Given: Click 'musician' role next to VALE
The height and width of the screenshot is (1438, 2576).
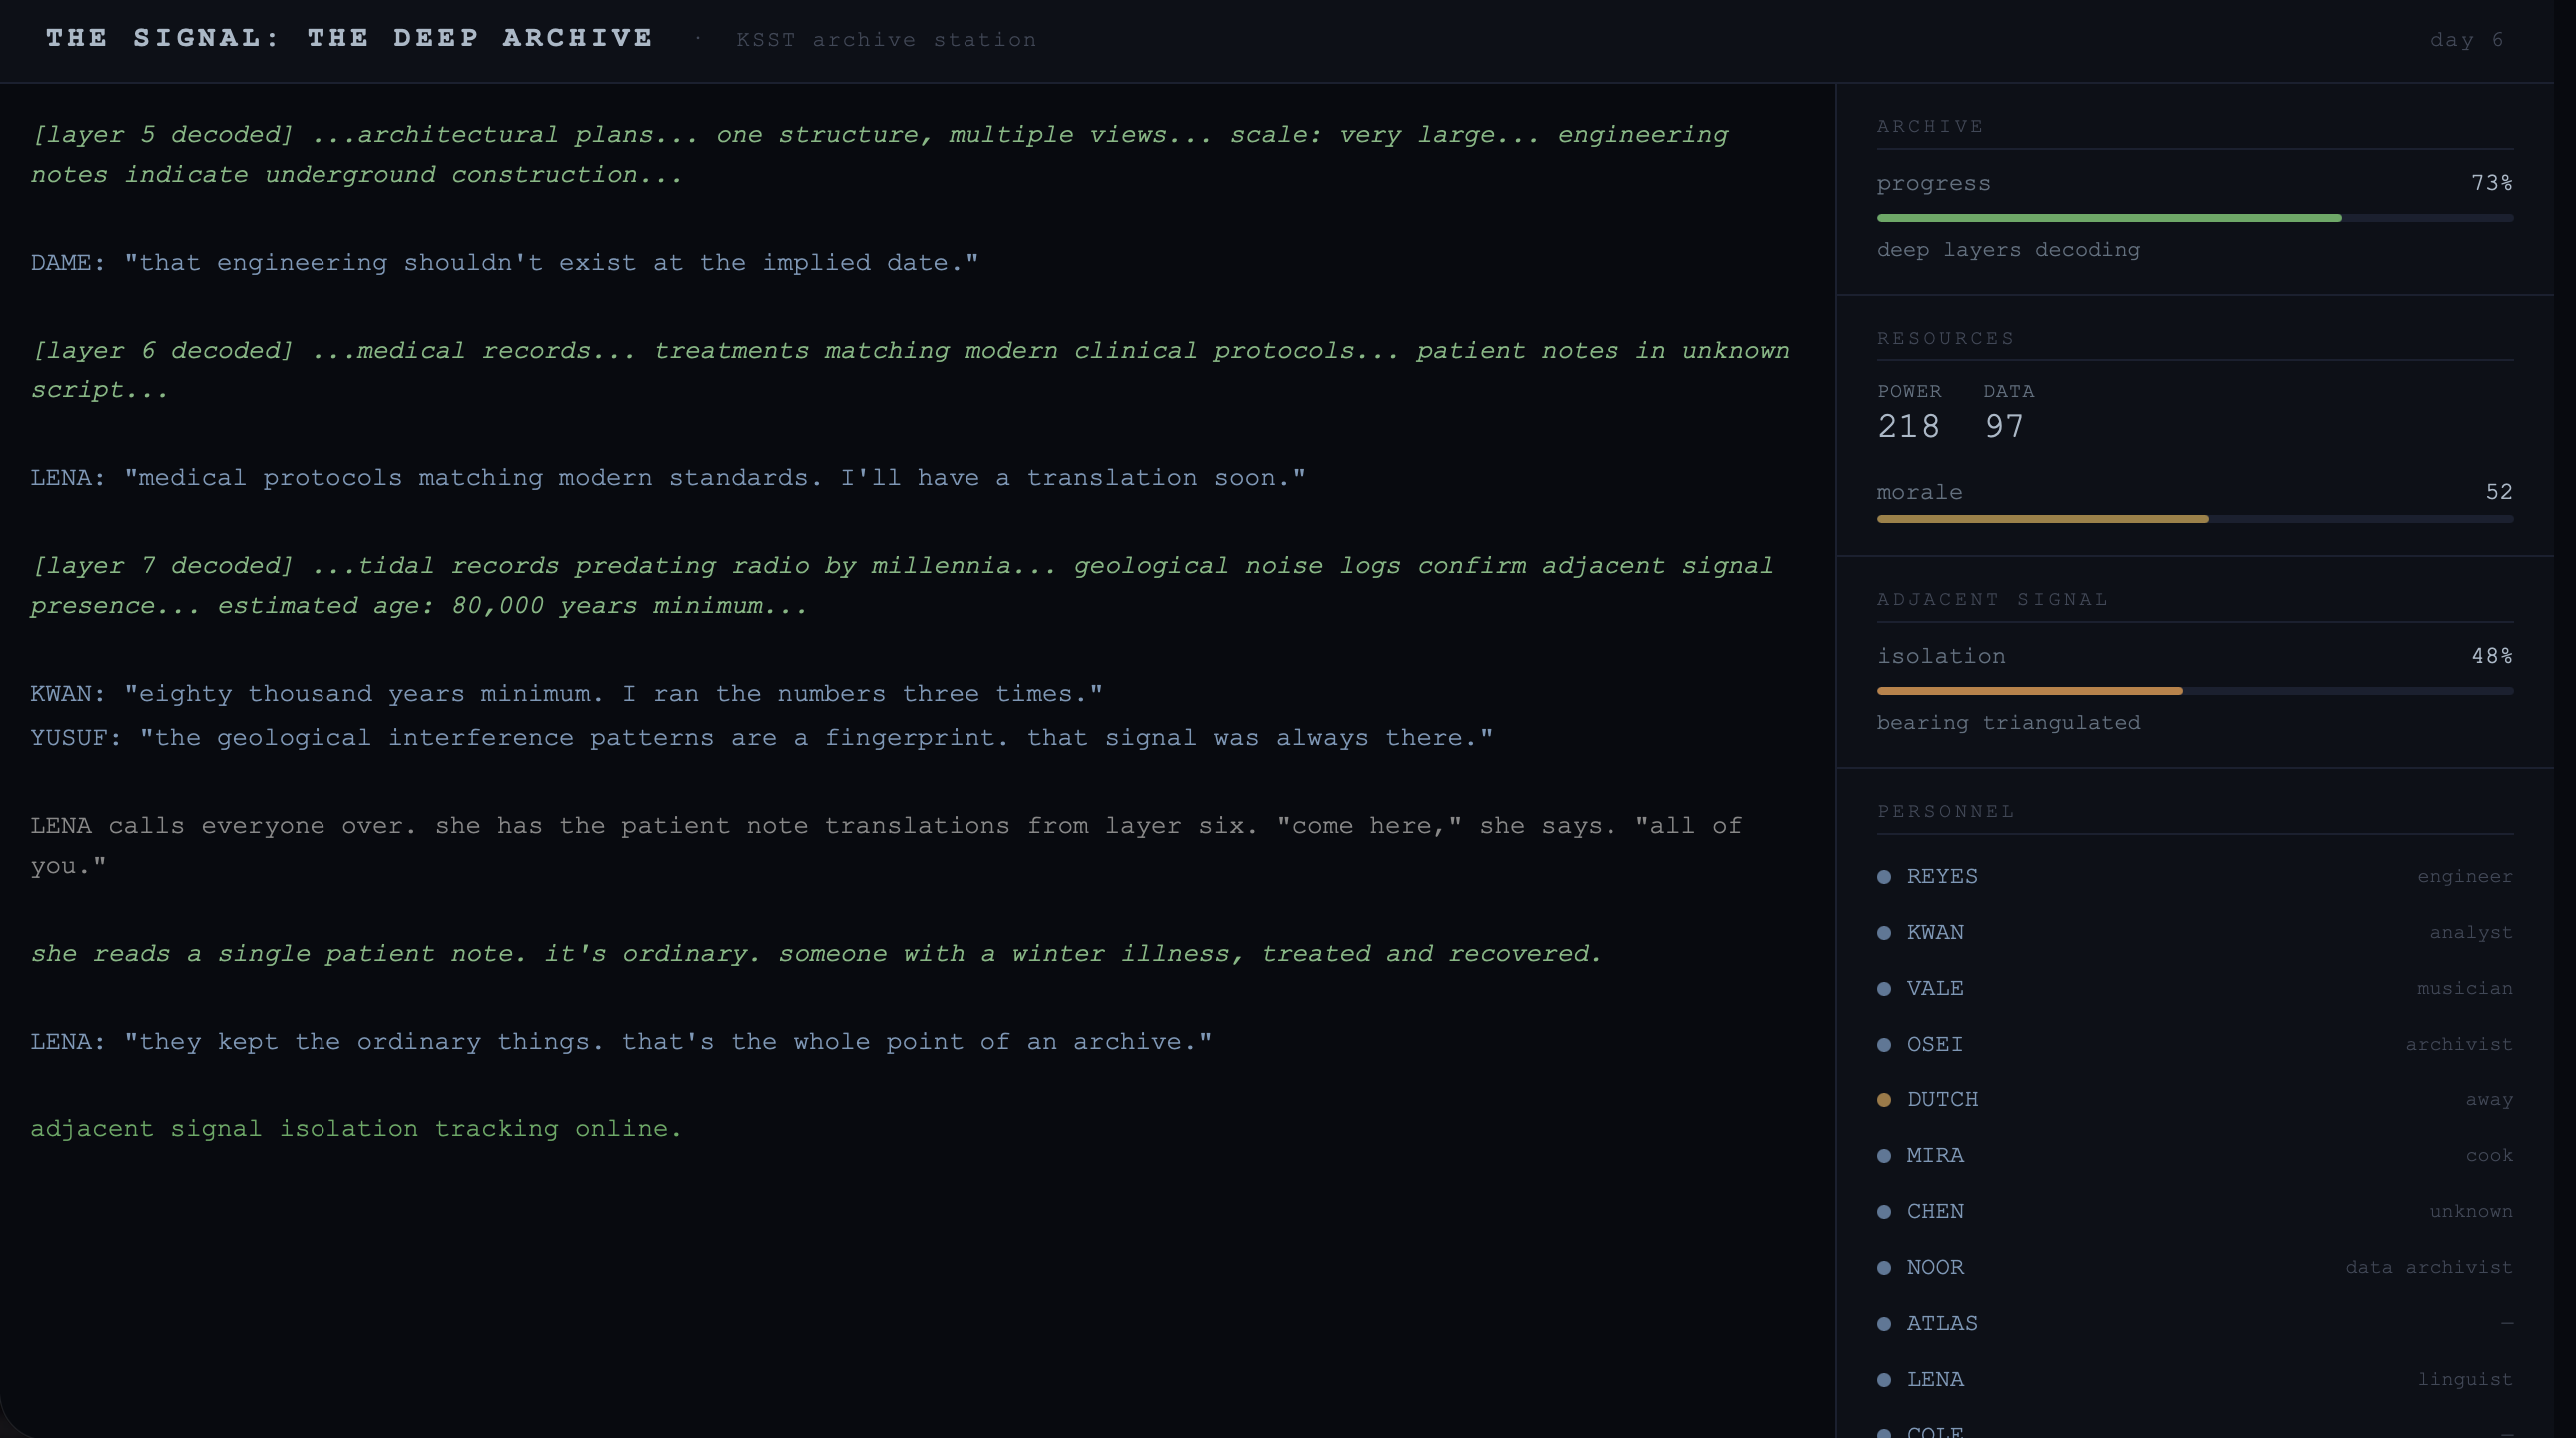Looking at the screenshot, I should pos(2465,988).
